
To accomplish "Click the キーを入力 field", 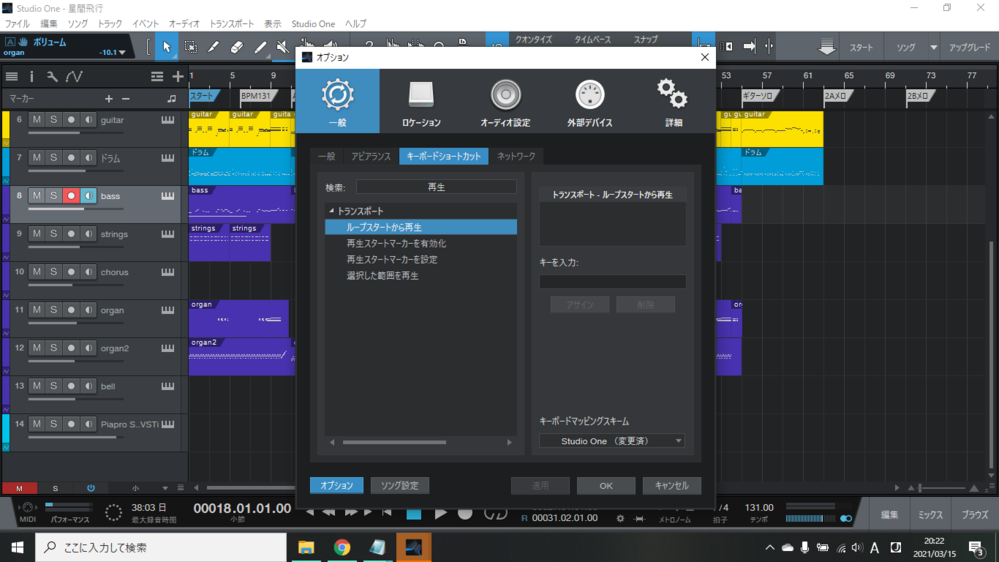I will point(612,281).
